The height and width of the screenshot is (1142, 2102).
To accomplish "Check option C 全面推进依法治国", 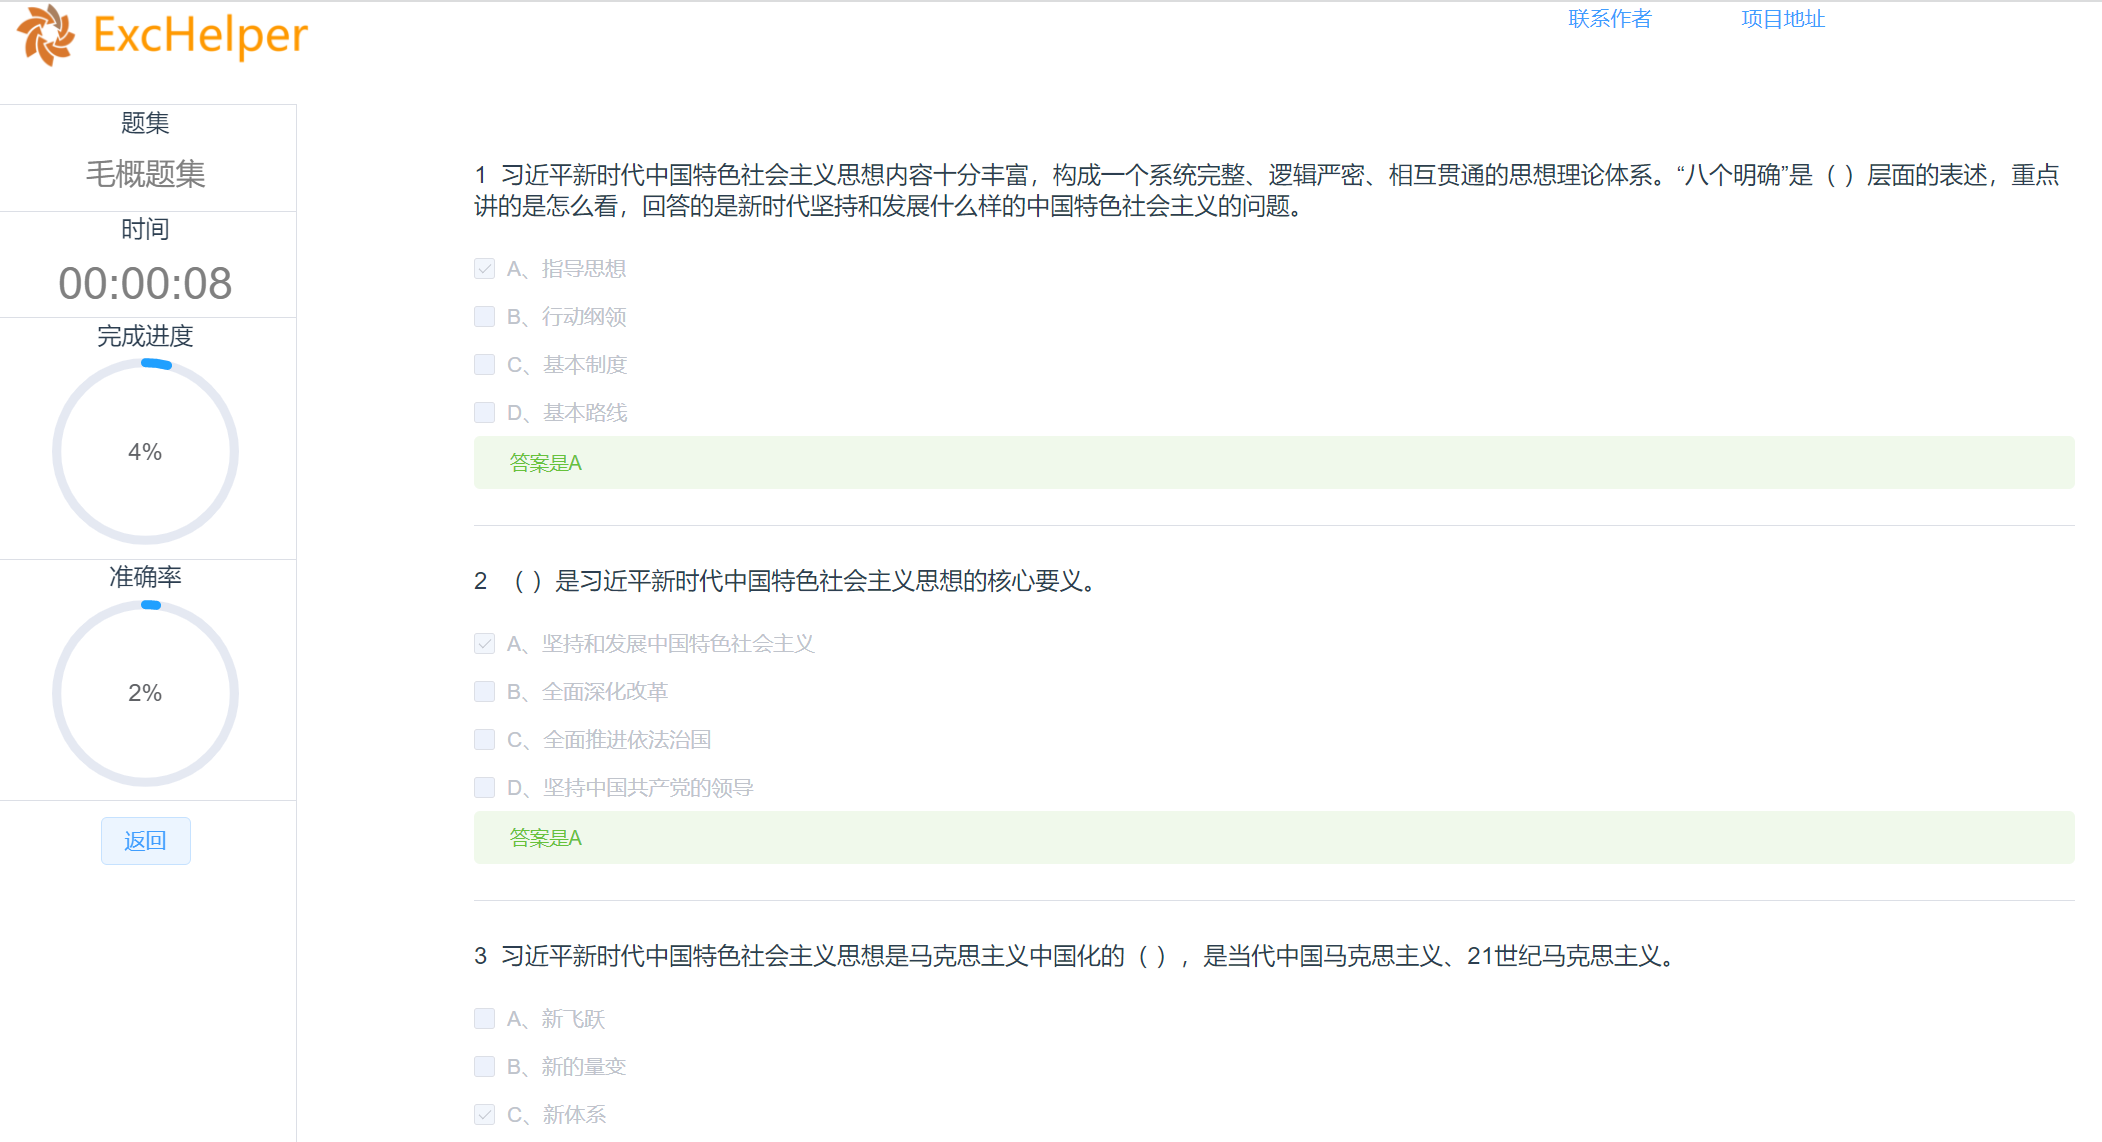I will coord(485,740).
